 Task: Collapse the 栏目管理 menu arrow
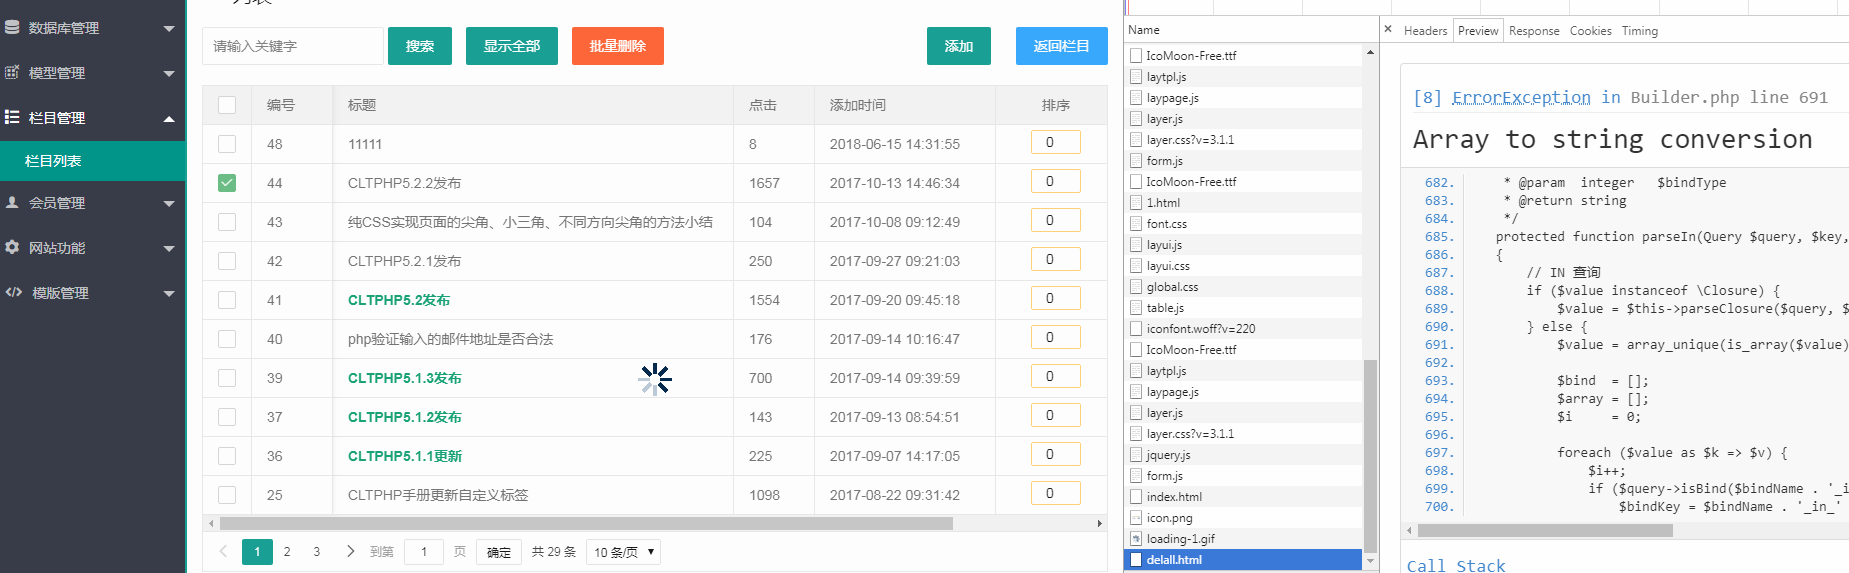click(x=169, y=119)
